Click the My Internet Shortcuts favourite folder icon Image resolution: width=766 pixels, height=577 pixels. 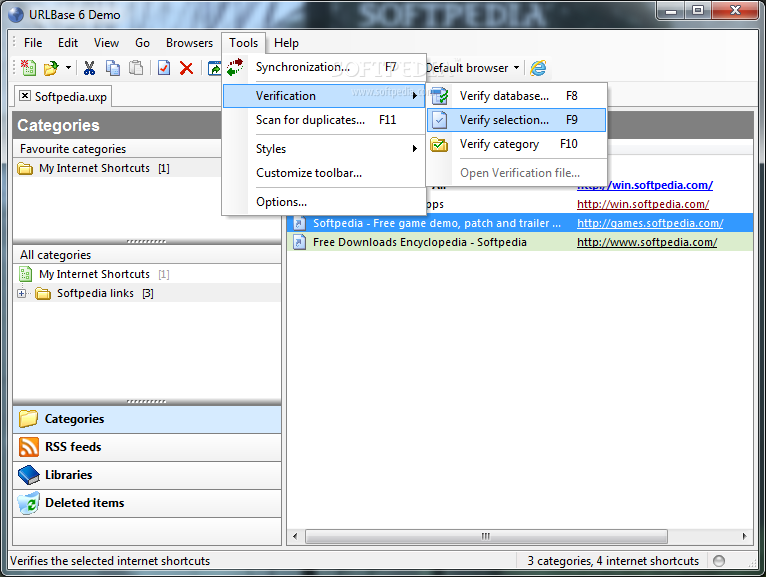[25, 169]
